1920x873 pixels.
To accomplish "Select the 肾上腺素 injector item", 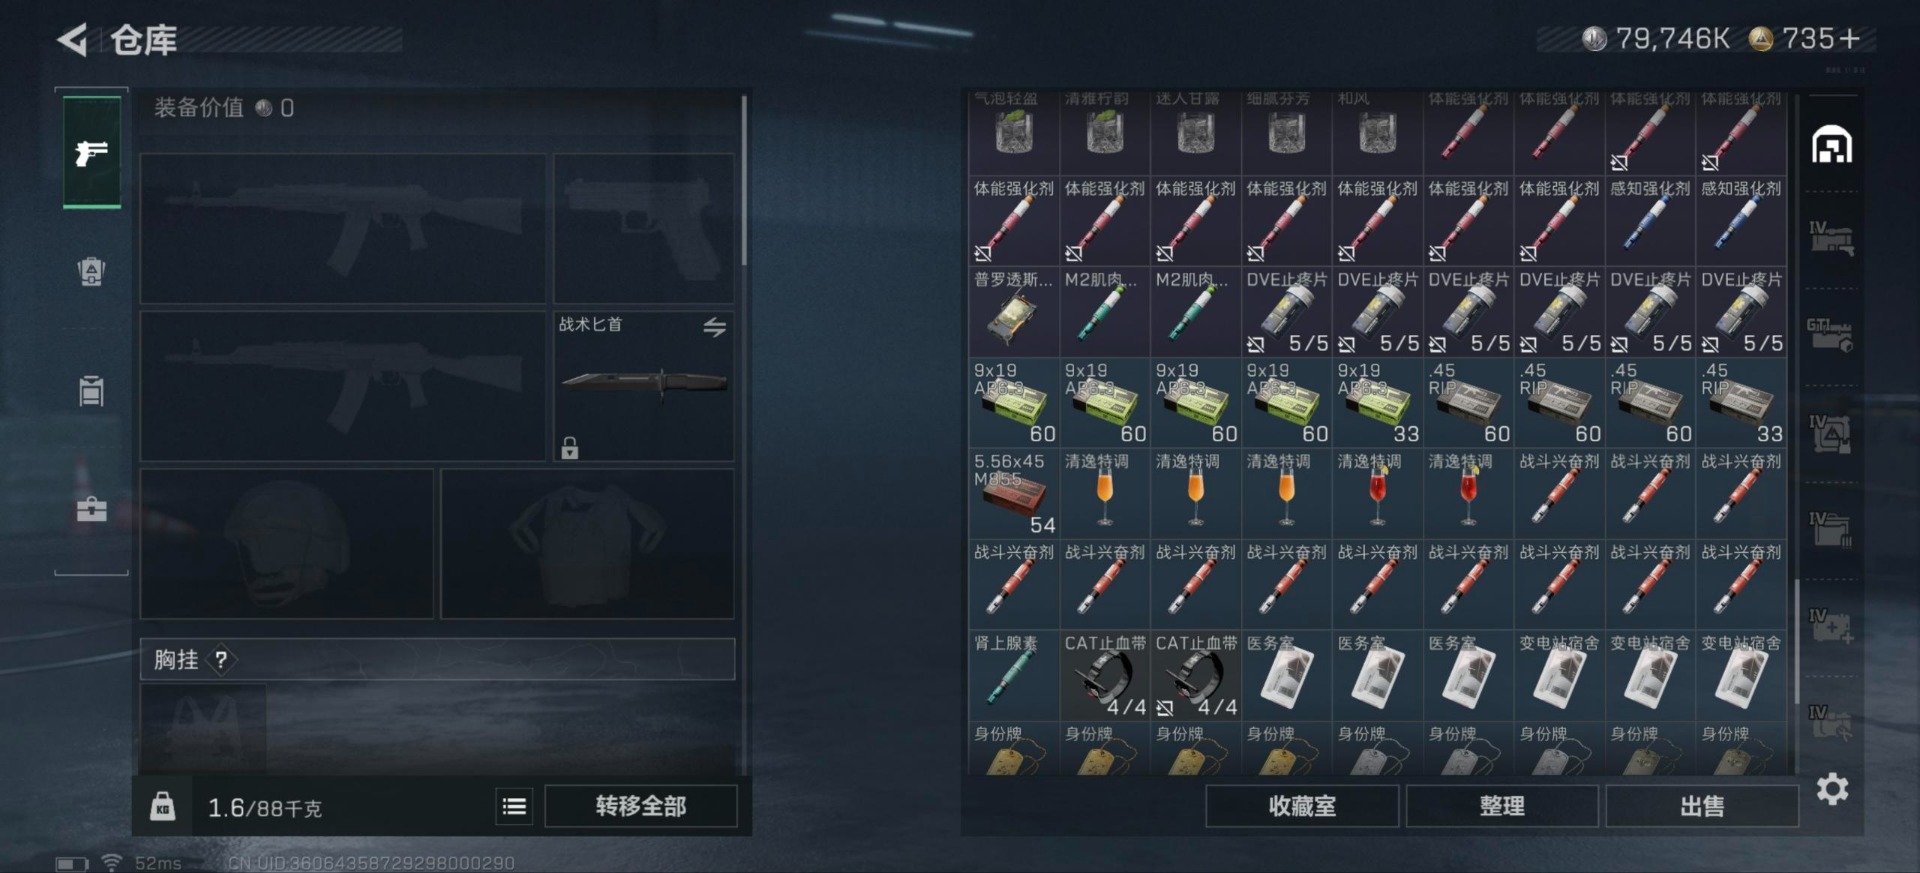I will click(x=1013, y=676).
